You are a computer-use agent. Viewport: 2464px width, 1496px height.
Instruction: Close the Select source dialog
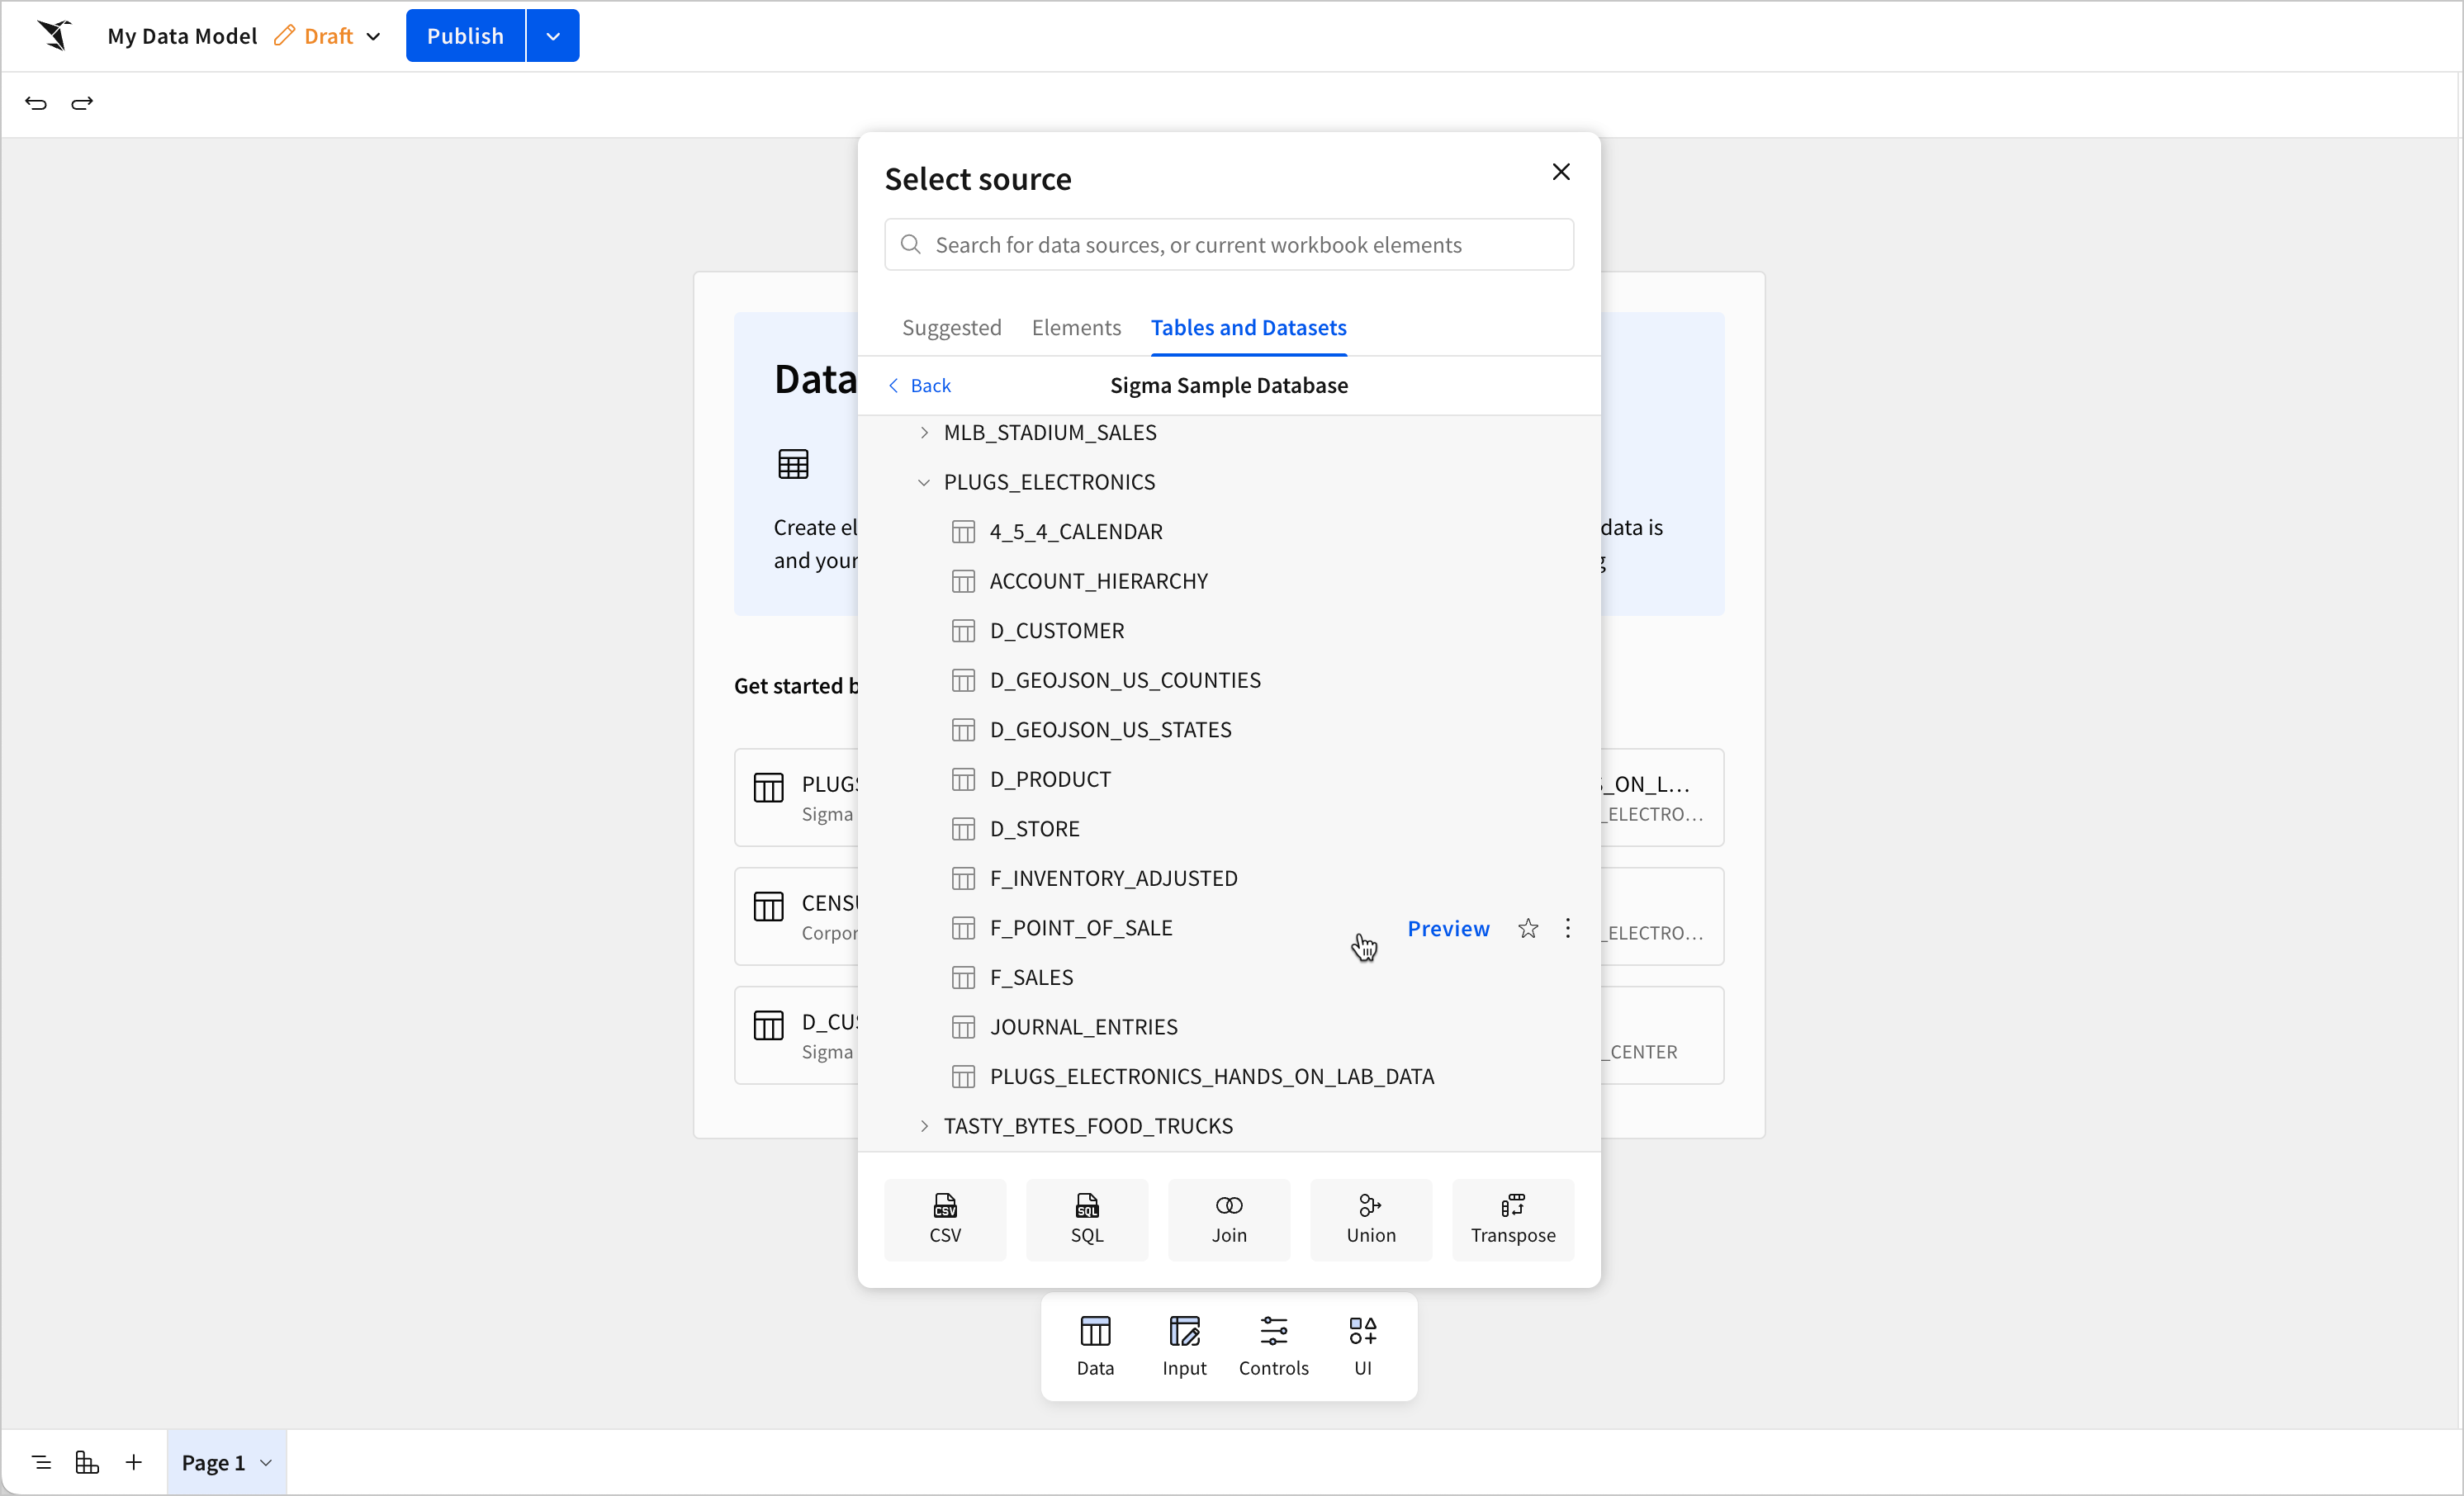coord(1560,172)
